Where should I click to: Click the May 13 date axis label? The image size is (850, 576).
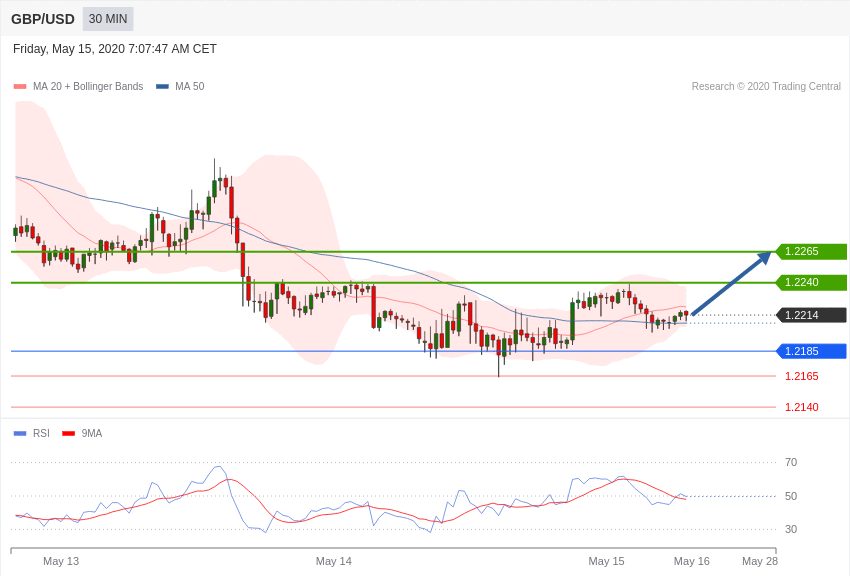click(x=61, y=561)
